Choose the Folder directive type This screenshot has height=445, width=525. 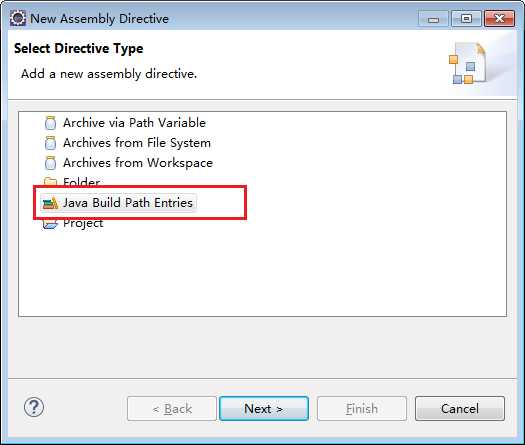click(81, 182)
